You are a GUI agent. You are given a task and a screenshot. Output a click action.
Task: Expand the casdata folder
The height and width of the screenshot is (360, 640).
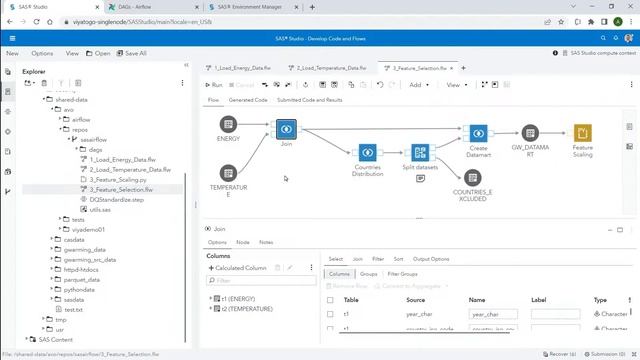tap(52, 239)
